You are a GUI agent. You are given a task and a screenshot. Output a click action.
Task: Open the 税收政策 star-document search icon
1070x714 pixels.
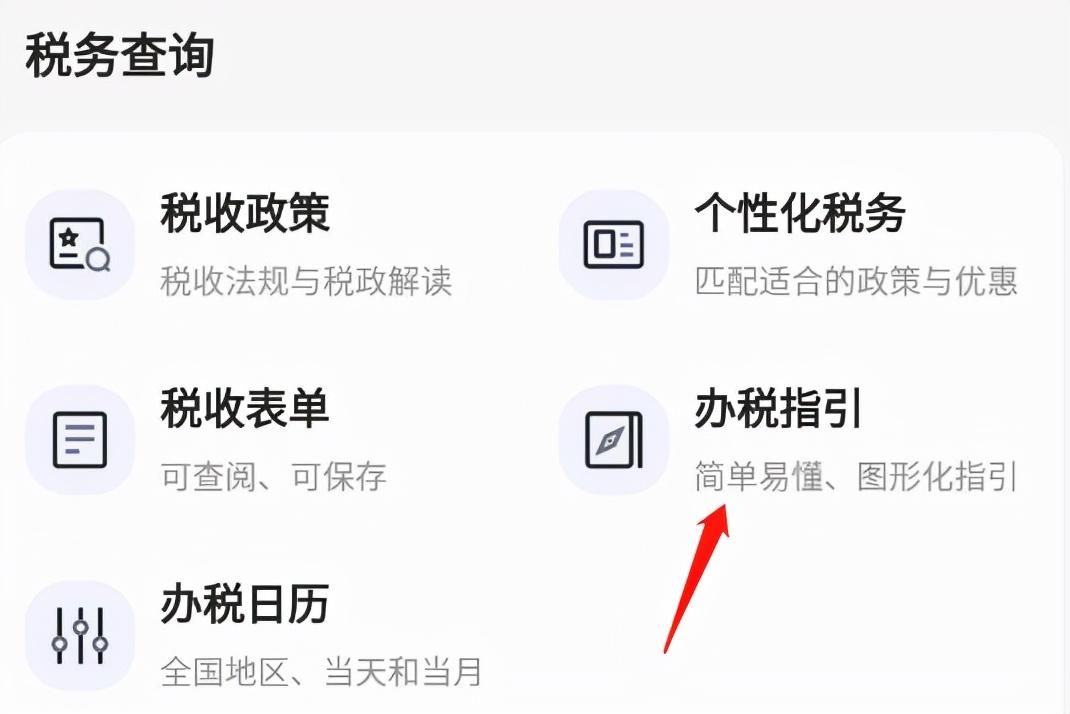click(x=80, y=244)
